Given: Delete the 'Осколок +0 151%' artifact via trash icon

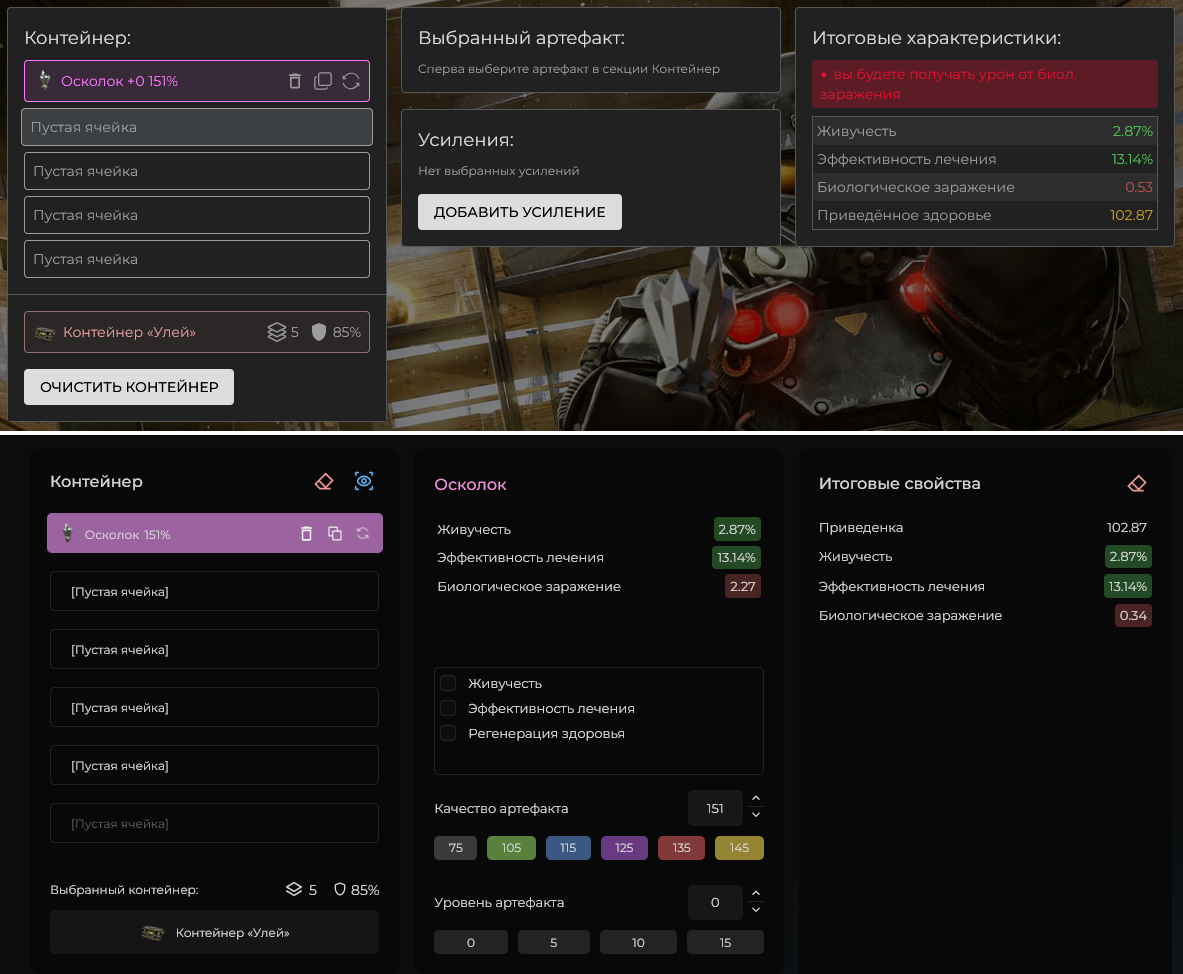Looking at the screenshot, I should (x=295, y=81).
